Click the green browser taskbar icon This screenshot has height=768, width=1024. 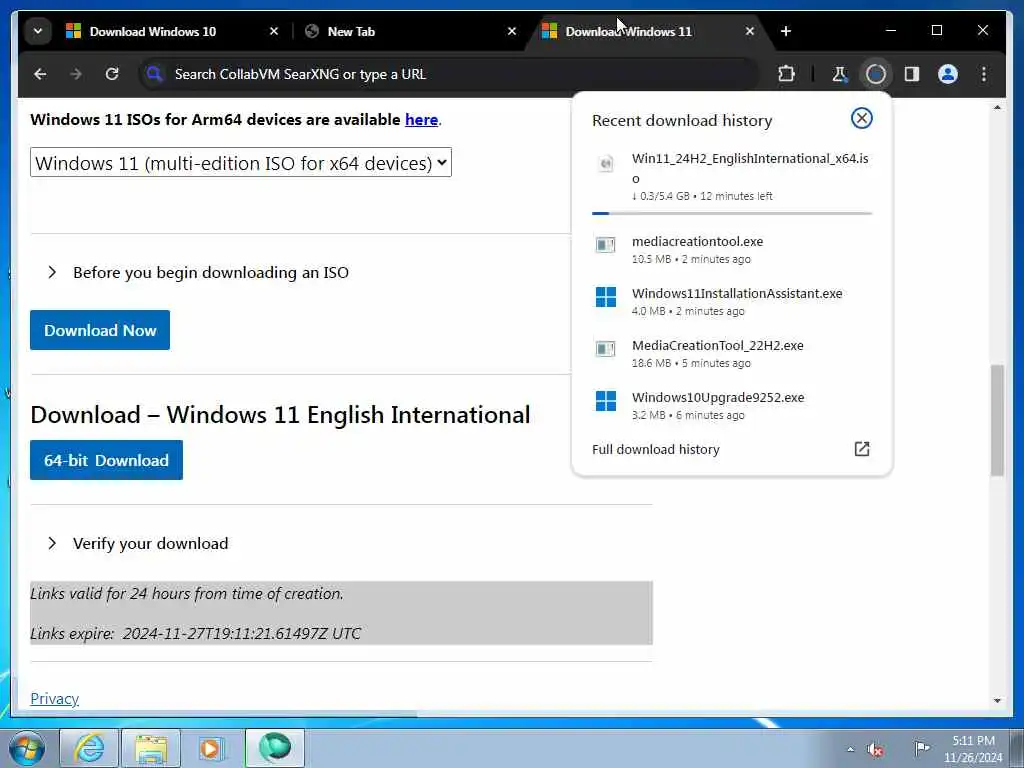[275, 748]
